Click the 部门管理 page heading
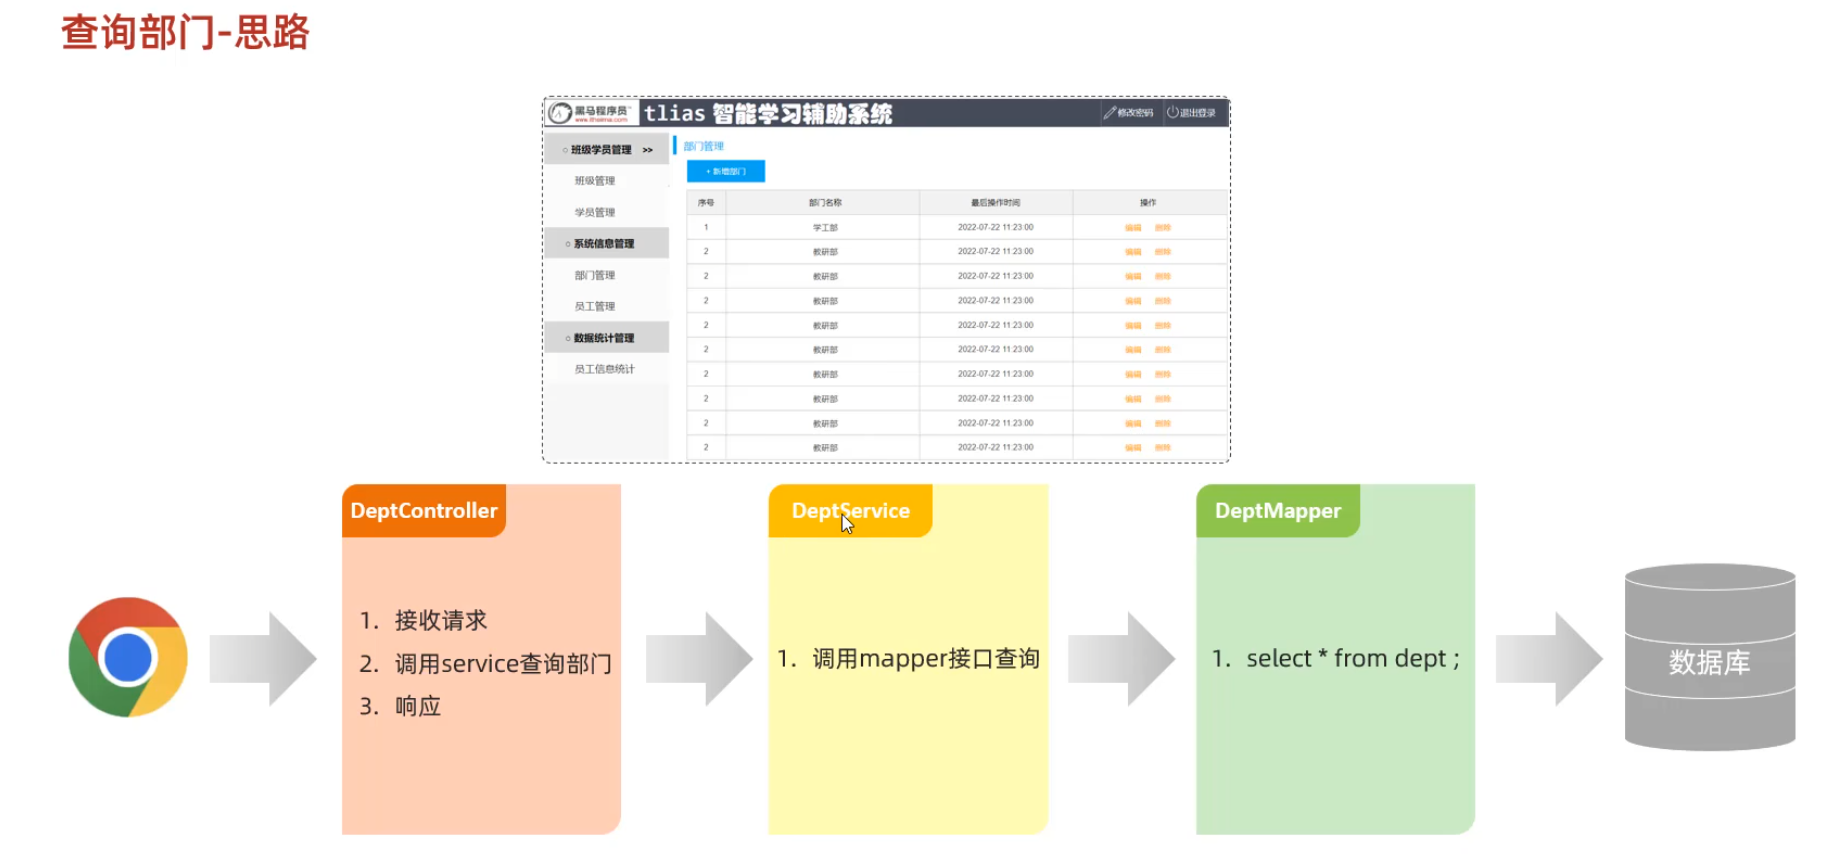 coord(704,146)
